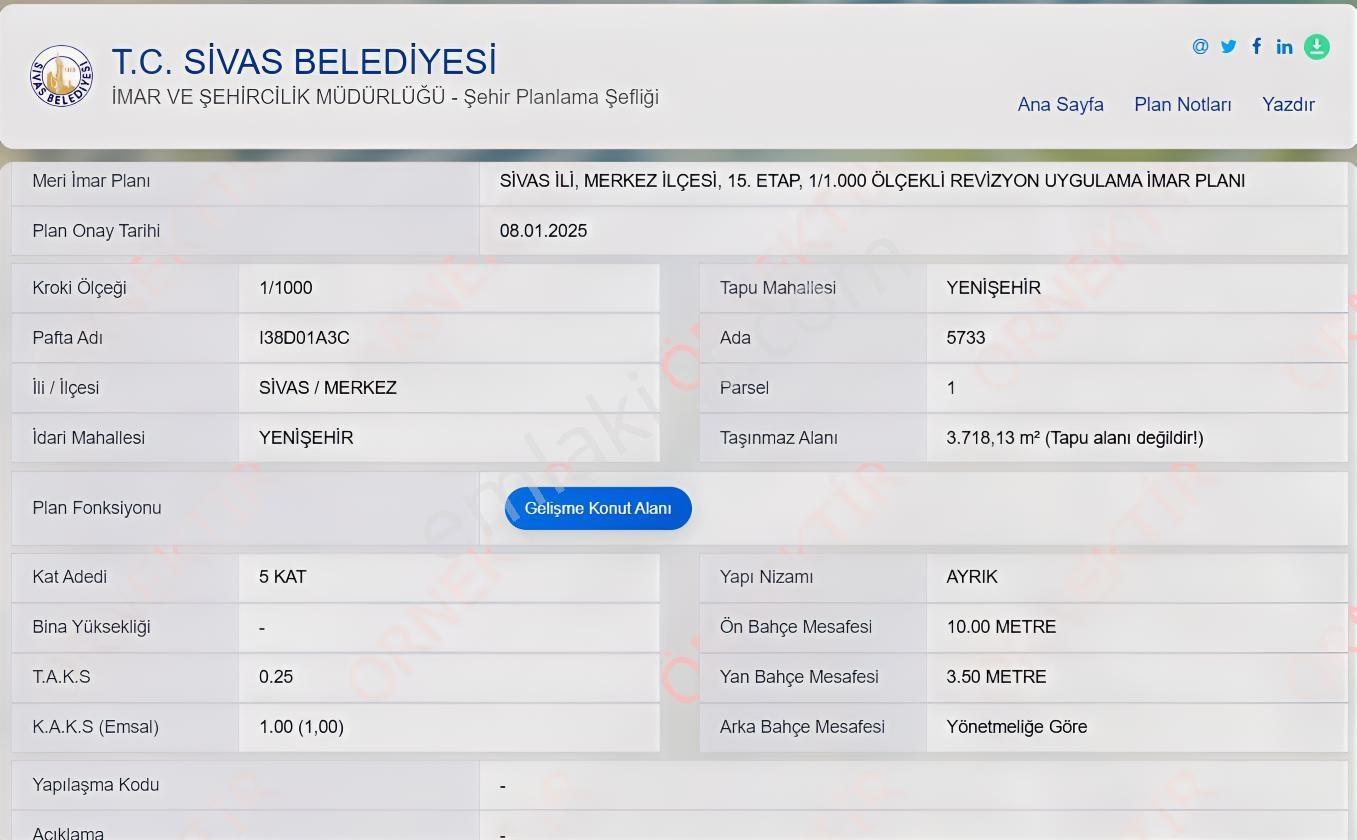Click the Gelişme Konut Alanı button
The width and height of the screenshot is (1357, 840).
coord(598,508)
